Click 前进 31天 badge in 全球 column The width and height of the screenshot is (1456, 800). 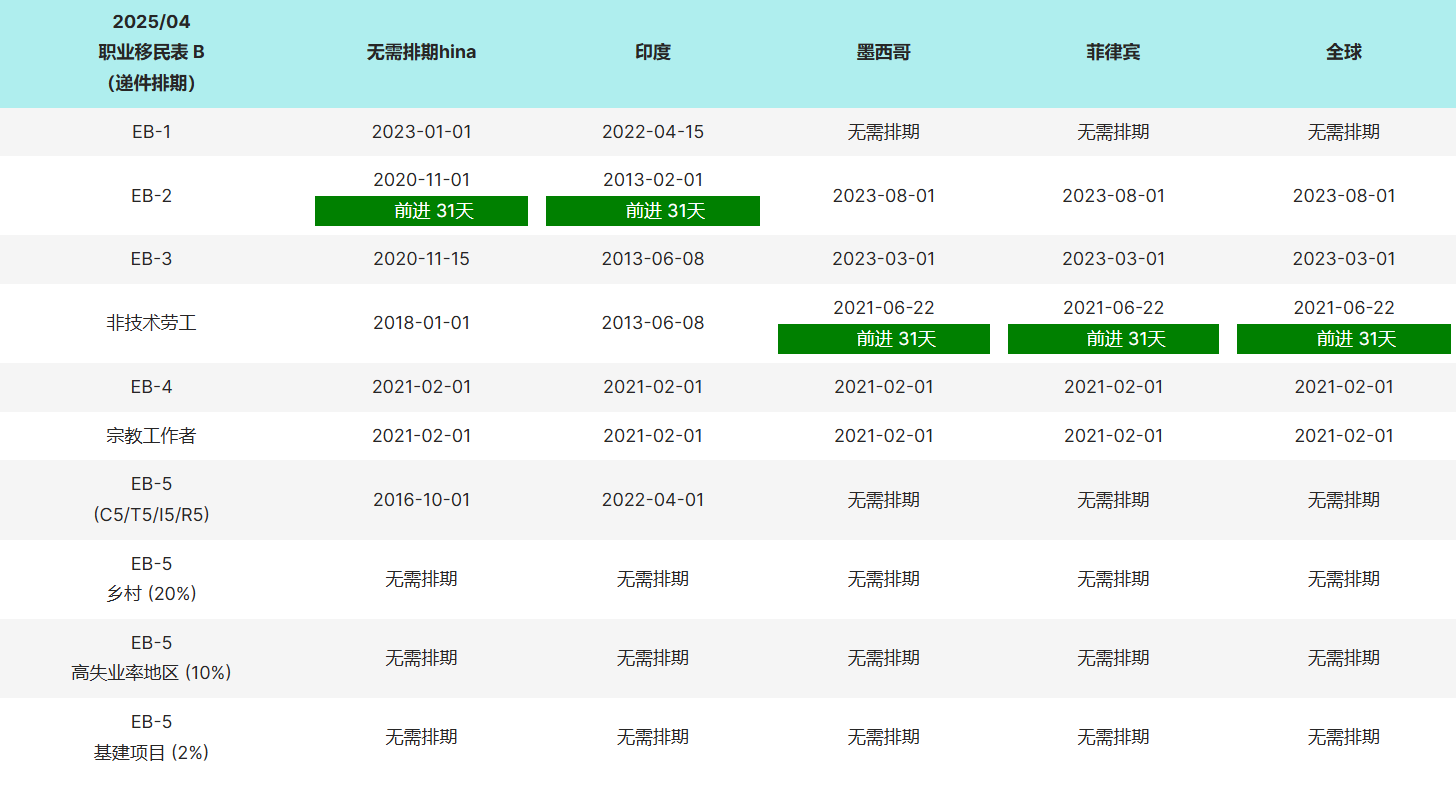coord(1343,339)
